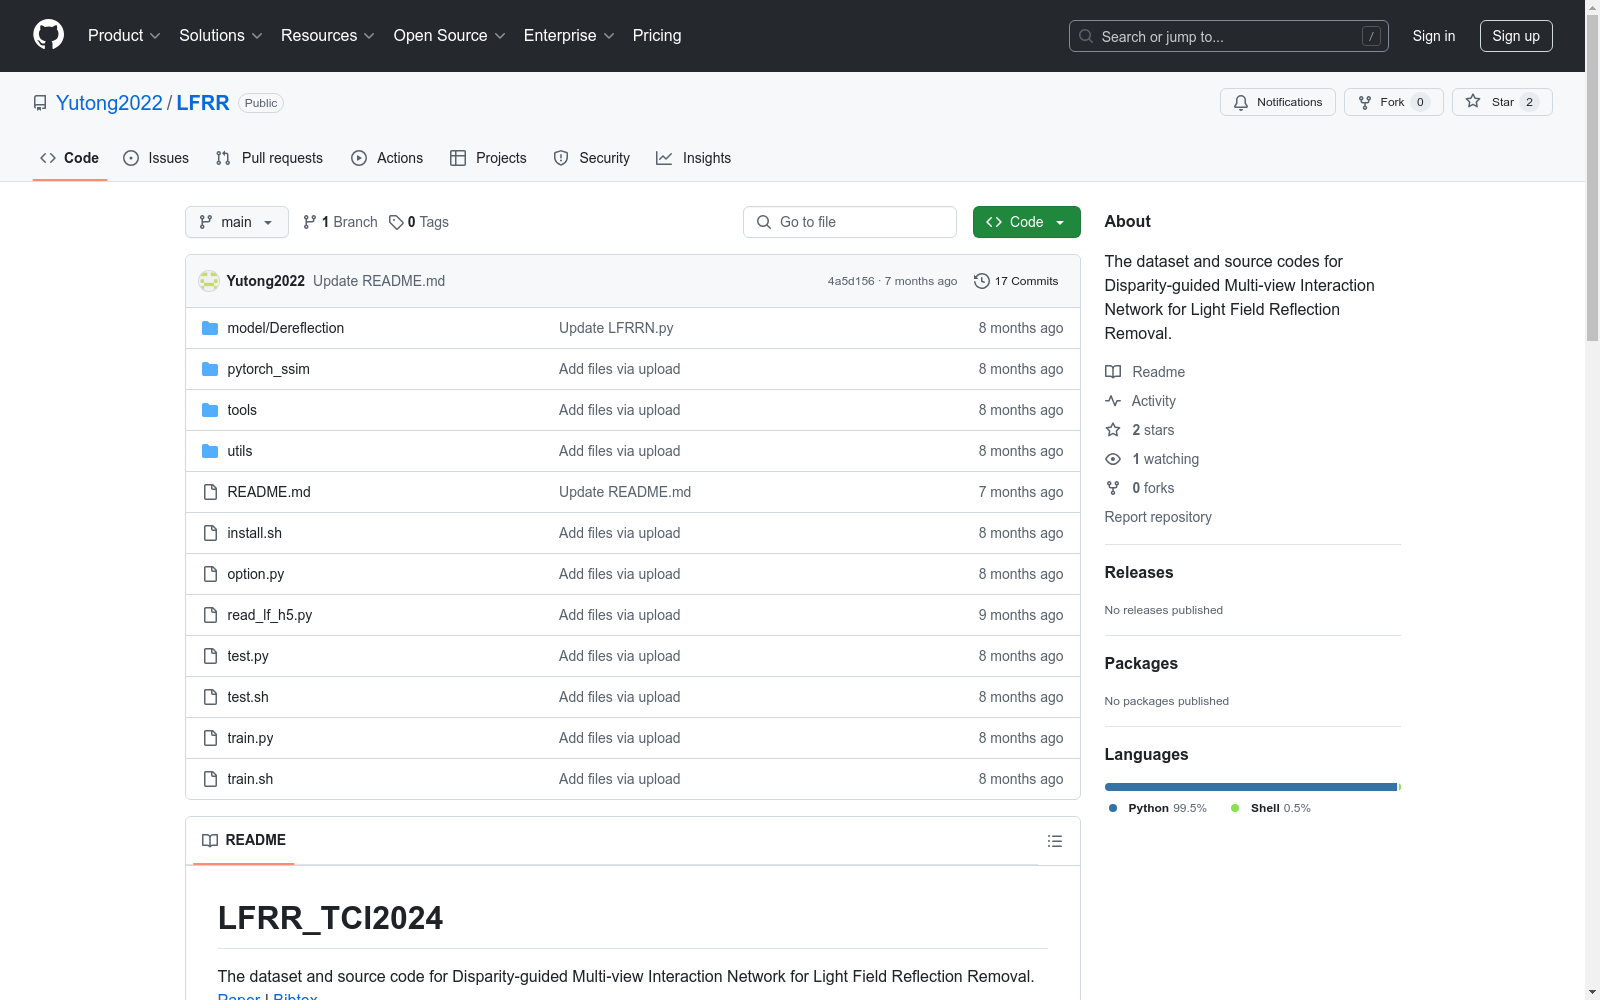Open the 17 Commits link

pos(1016,281)
